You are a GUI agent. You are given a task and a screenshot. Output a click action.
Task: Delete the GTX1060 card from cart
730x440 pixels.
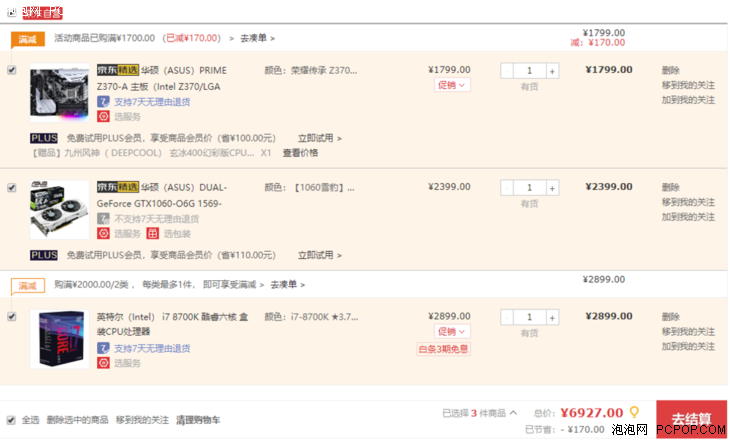tap(671, 187)
